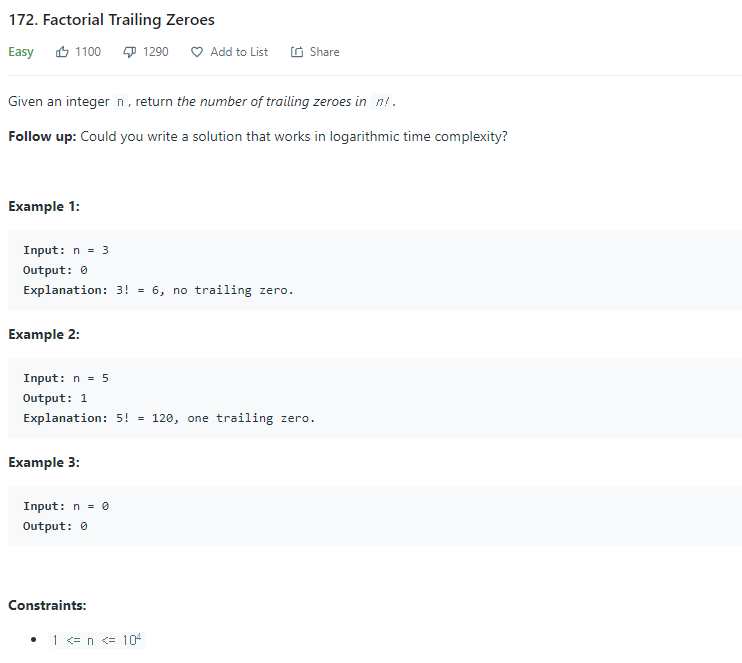
Task: Select the dislike count 1290
Action: (x=156, y=52)
